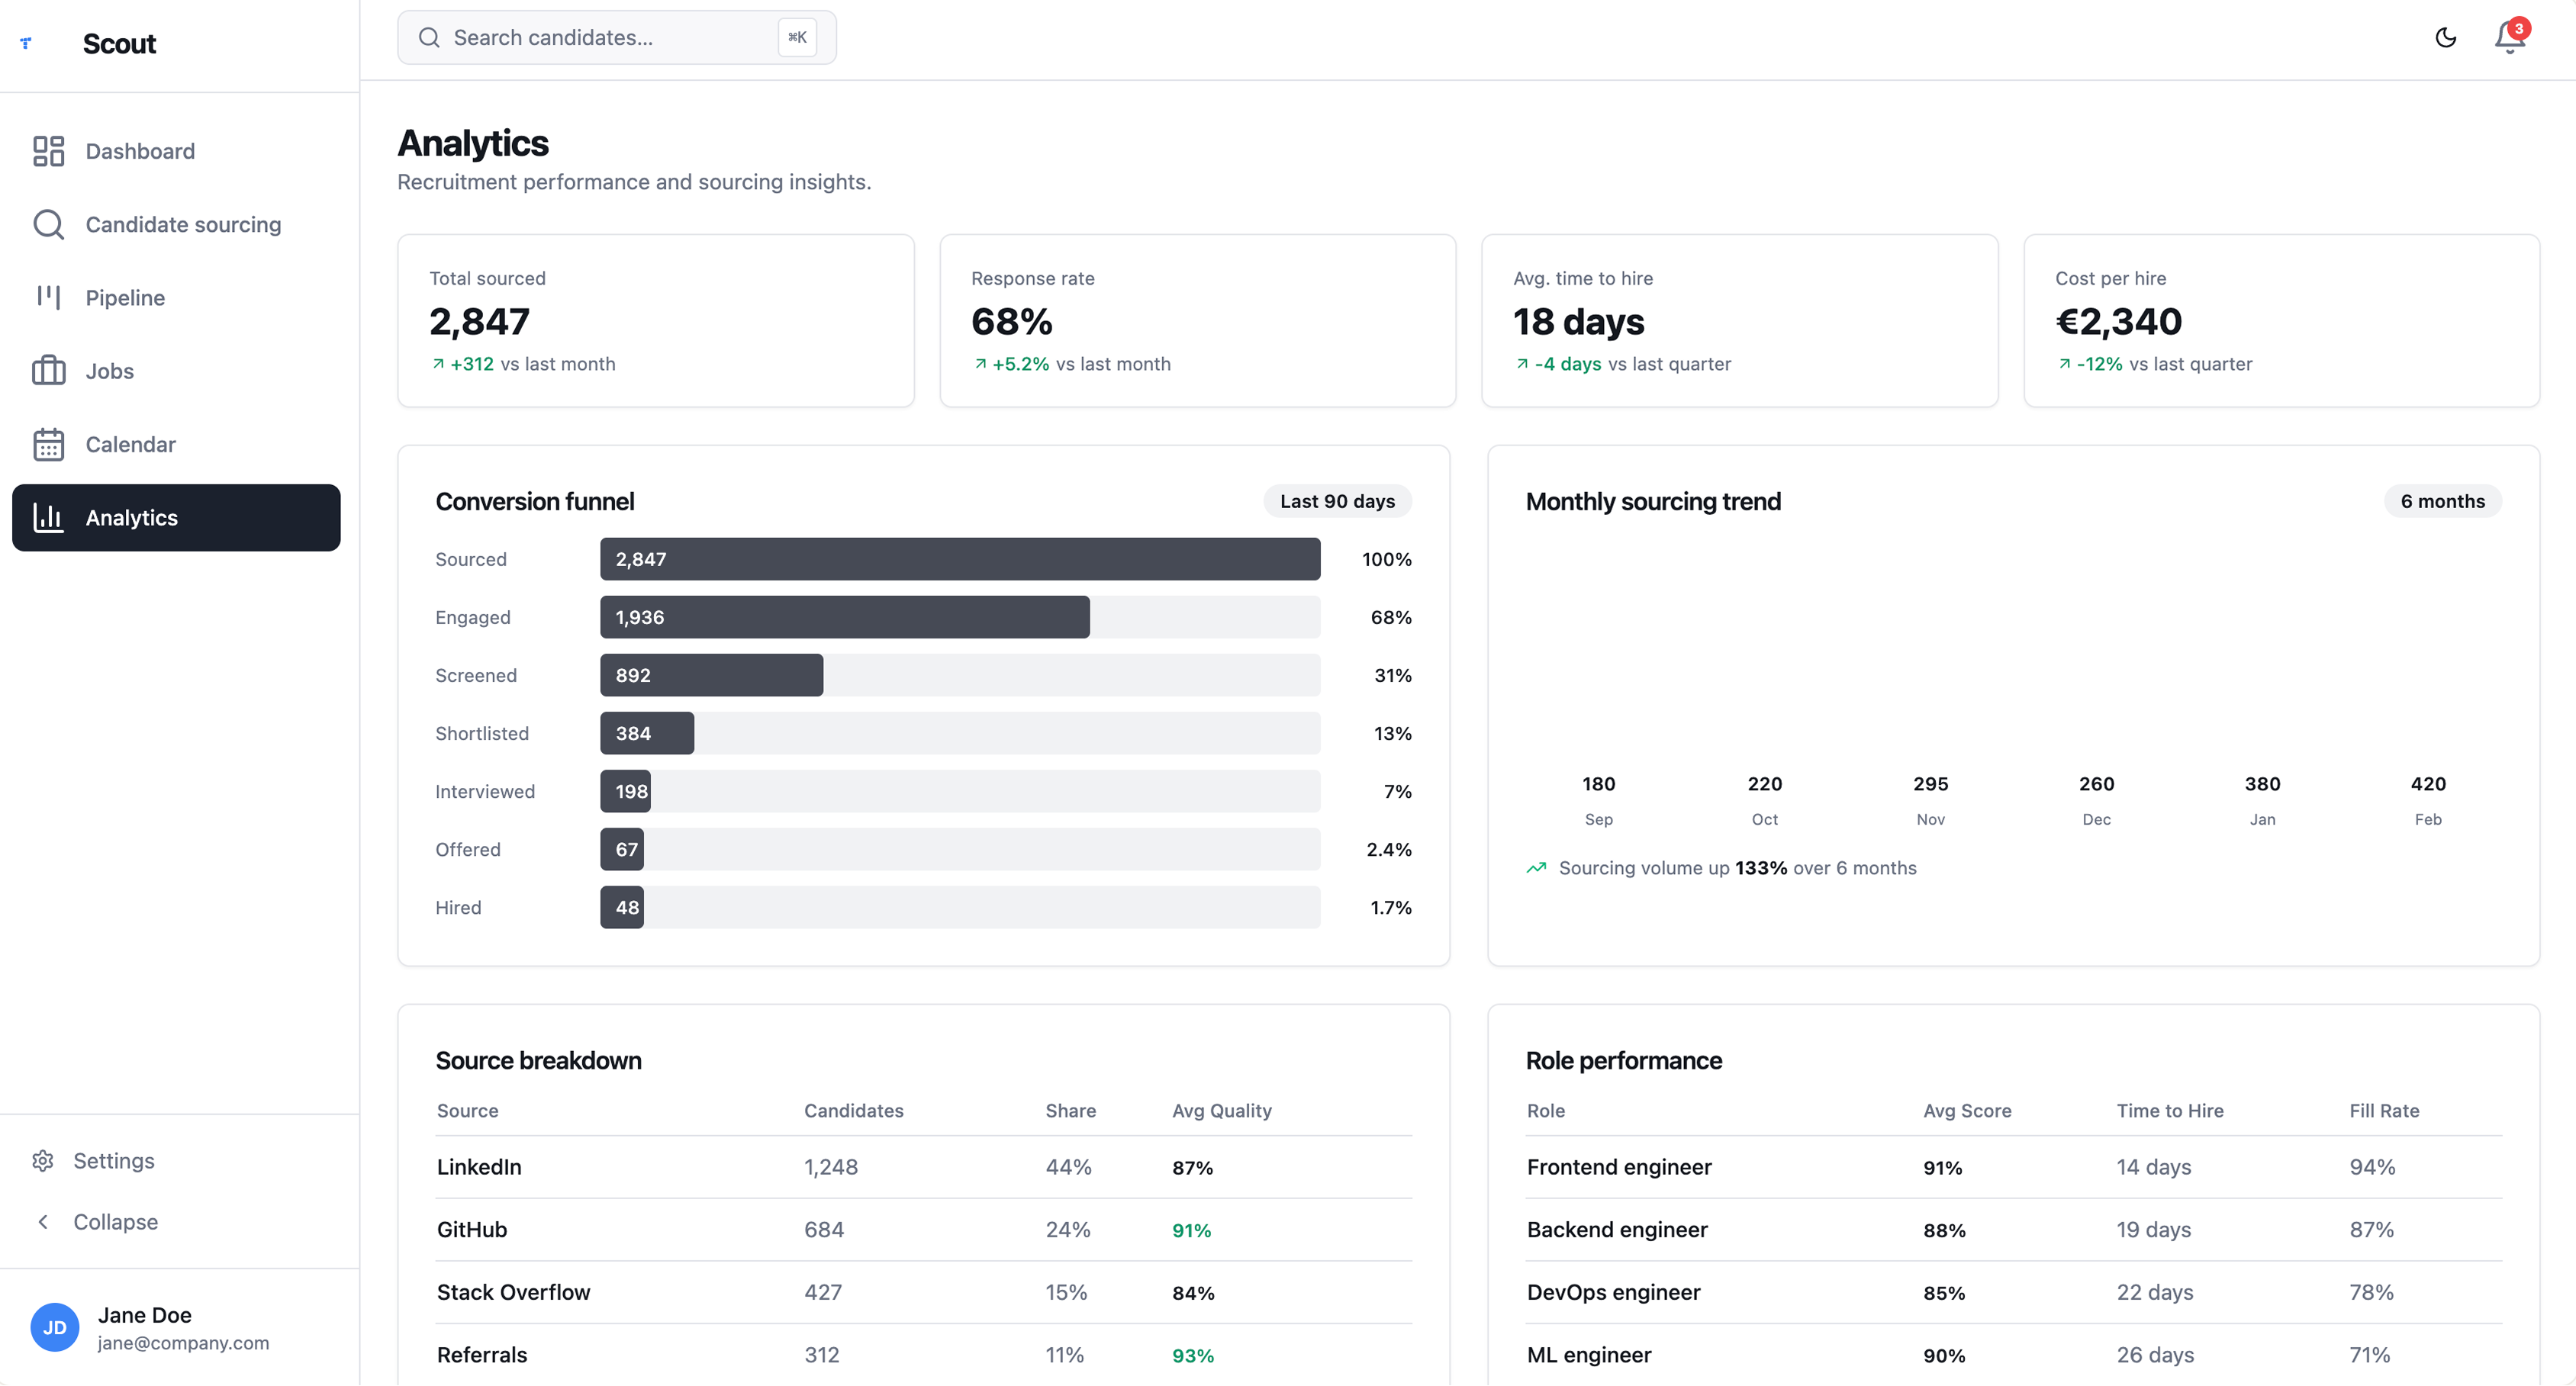
Task: Click the Jane Doe profile avatar
Action: pos(55,1327)
